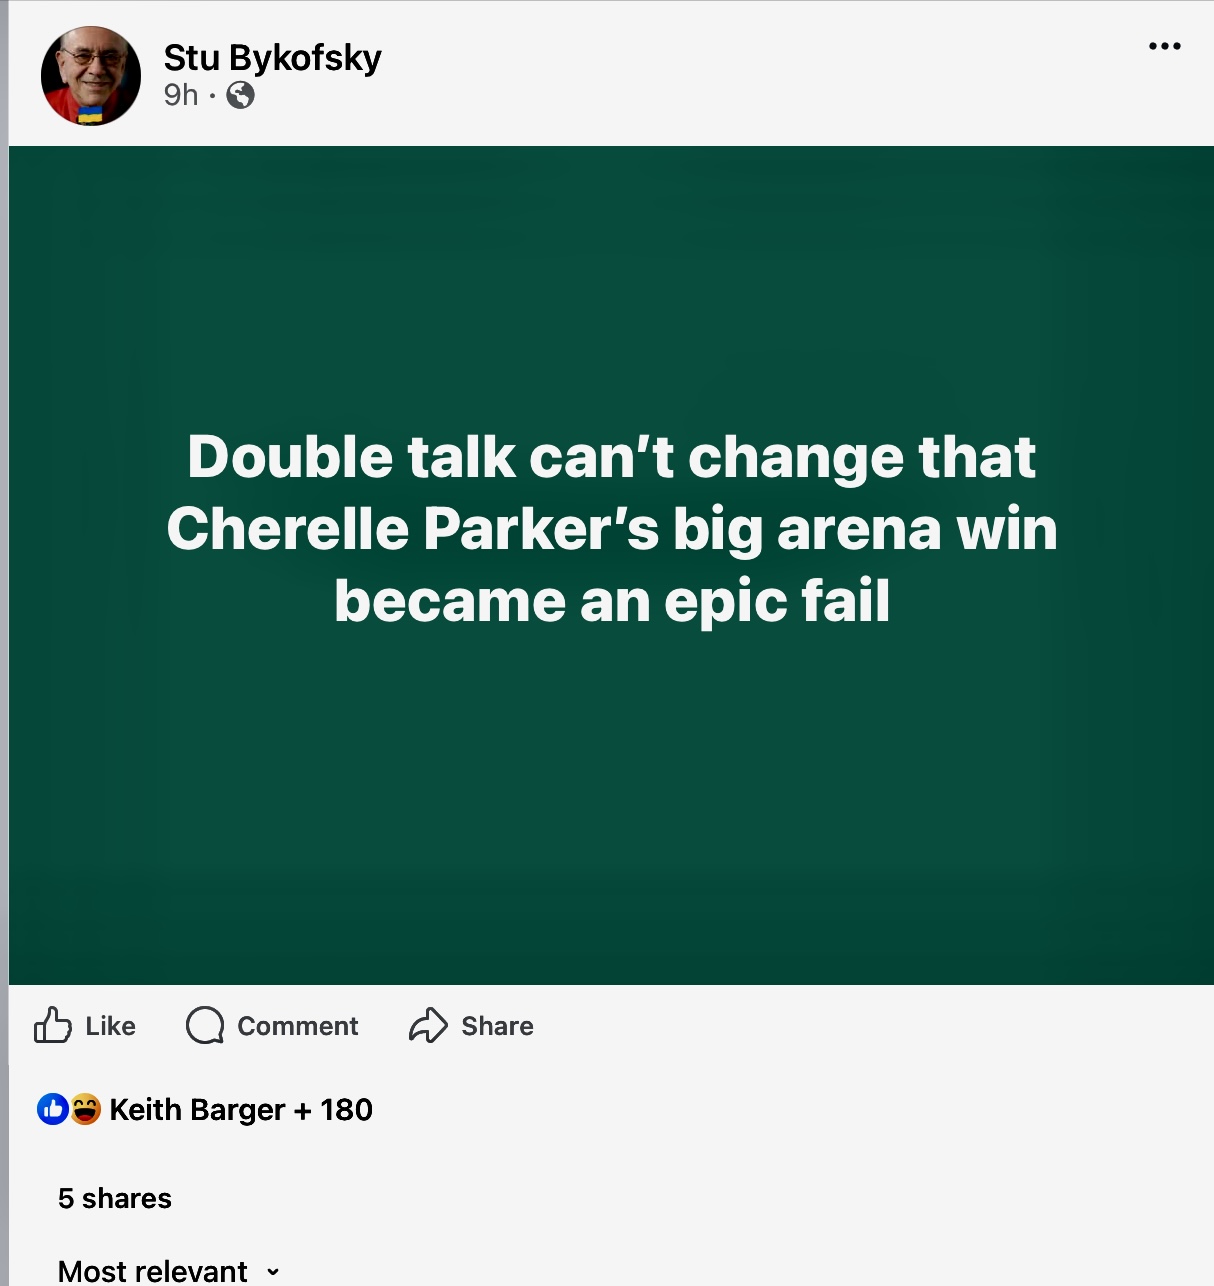Click the blue like reaction emoji
Image resolution: width=1214 pixels, height=1286 pixels.
click(52, 1109)
